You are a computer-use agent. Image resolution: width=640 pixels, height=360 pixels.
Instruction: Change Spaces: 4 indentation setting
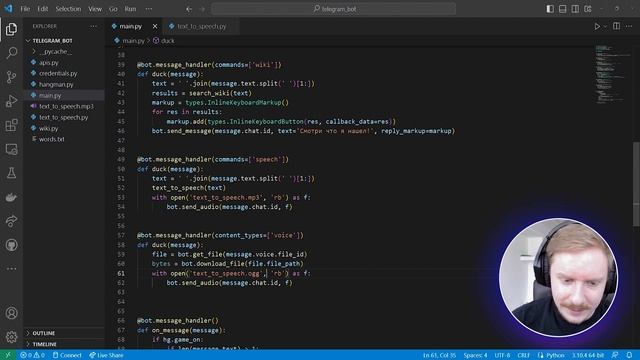pos(475,355)
